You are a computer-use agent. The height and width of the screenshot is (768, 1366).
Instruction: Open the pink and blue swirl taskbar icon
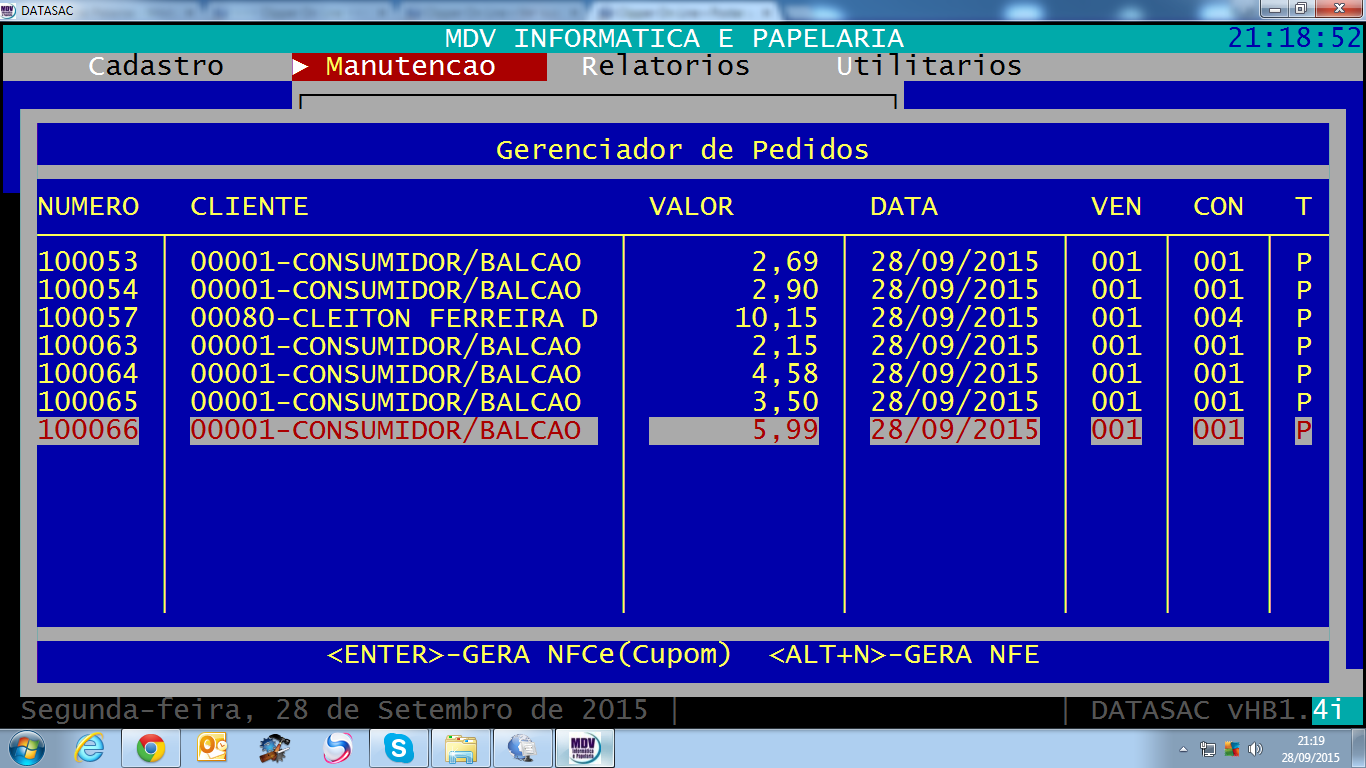[x=337, y=748]
